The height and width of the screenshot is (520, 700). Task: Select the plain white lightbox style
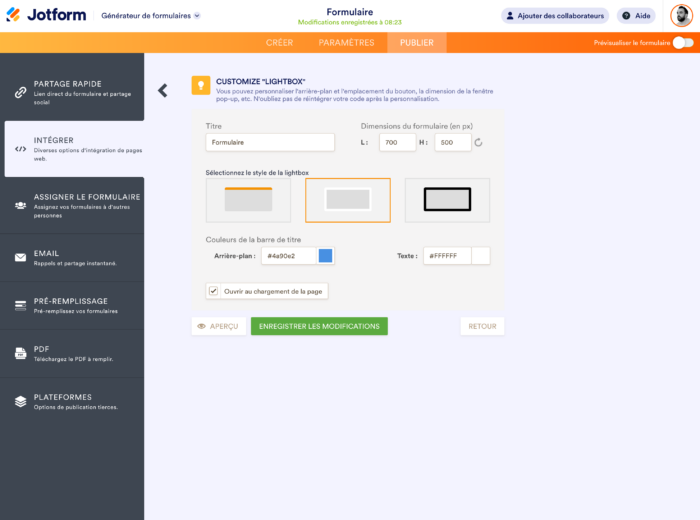coord(348,200)
